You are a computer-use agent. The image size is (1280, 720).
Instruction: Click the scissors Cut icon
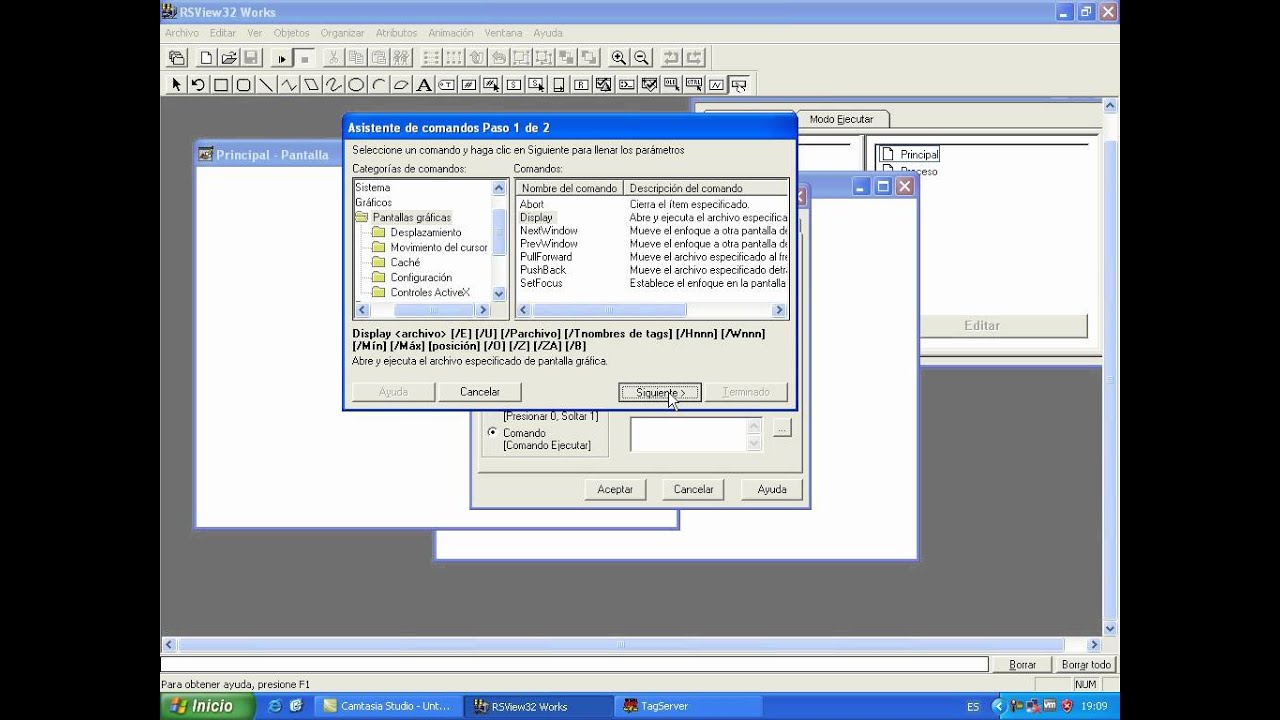pyautogui.click(x=333, y=58)
